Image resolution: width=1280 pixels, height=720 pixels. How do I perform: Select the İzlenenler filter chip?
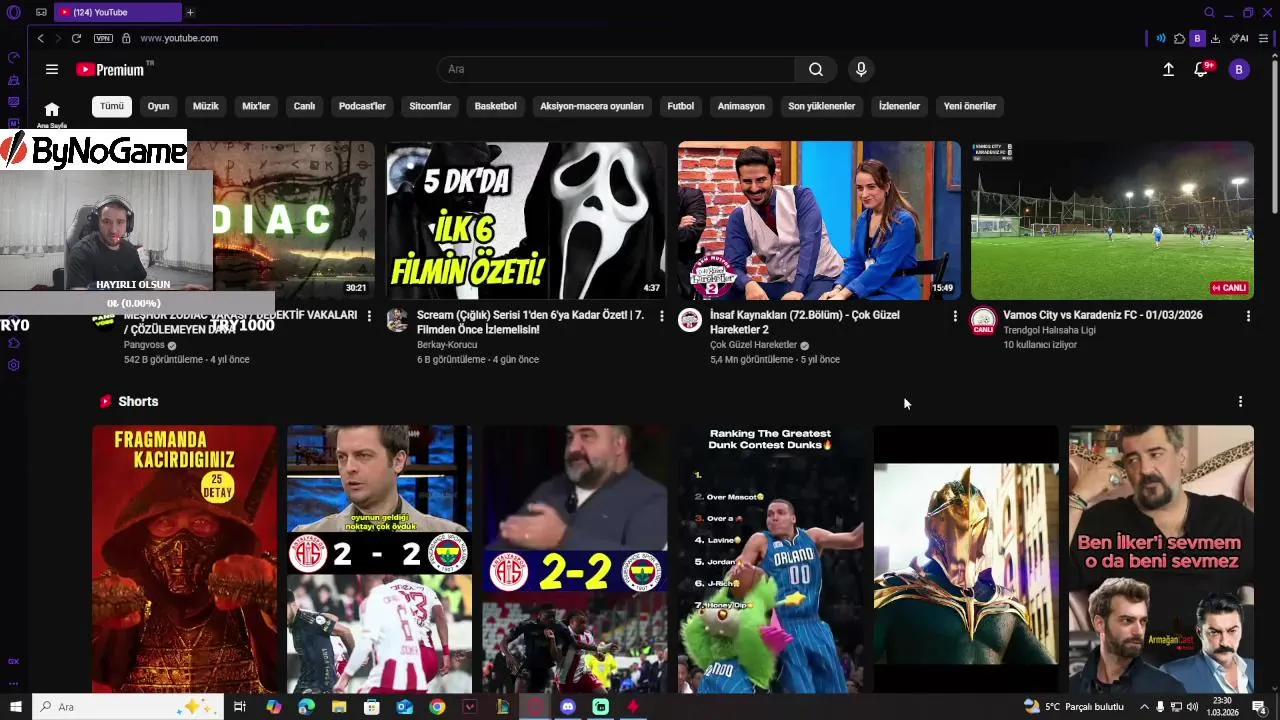click(899, 106)
